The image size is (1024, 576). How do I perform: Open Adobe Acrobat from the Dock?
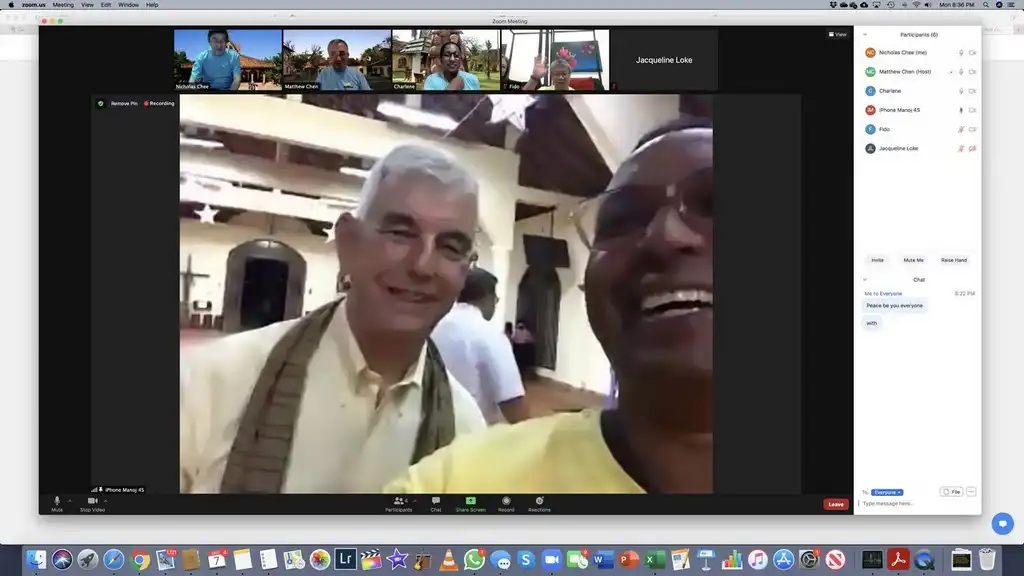898,560
